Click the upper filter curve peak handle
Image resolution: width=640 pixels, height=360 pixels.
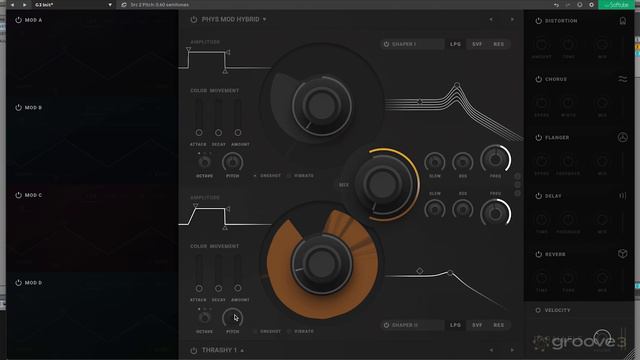point(457,85)
